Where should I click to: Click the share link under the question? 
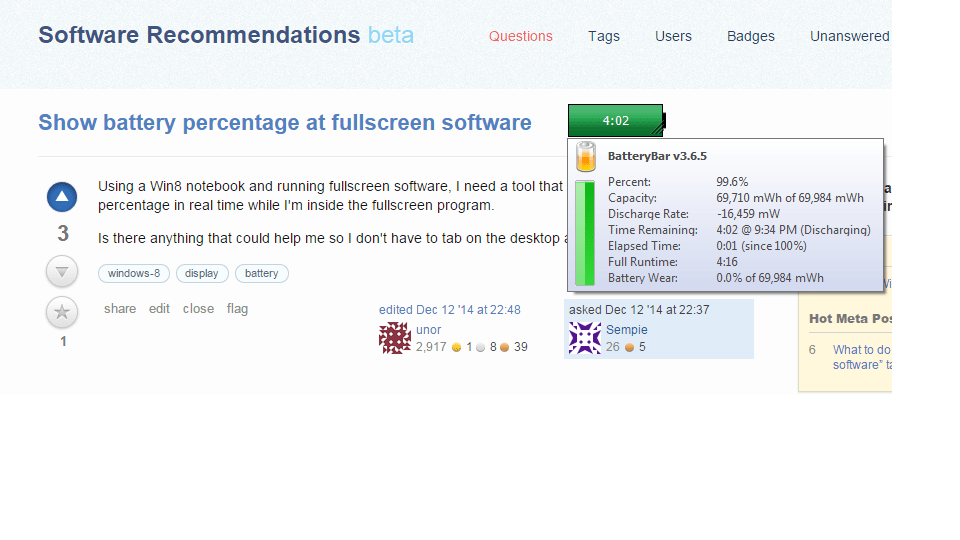pos(120,309)
